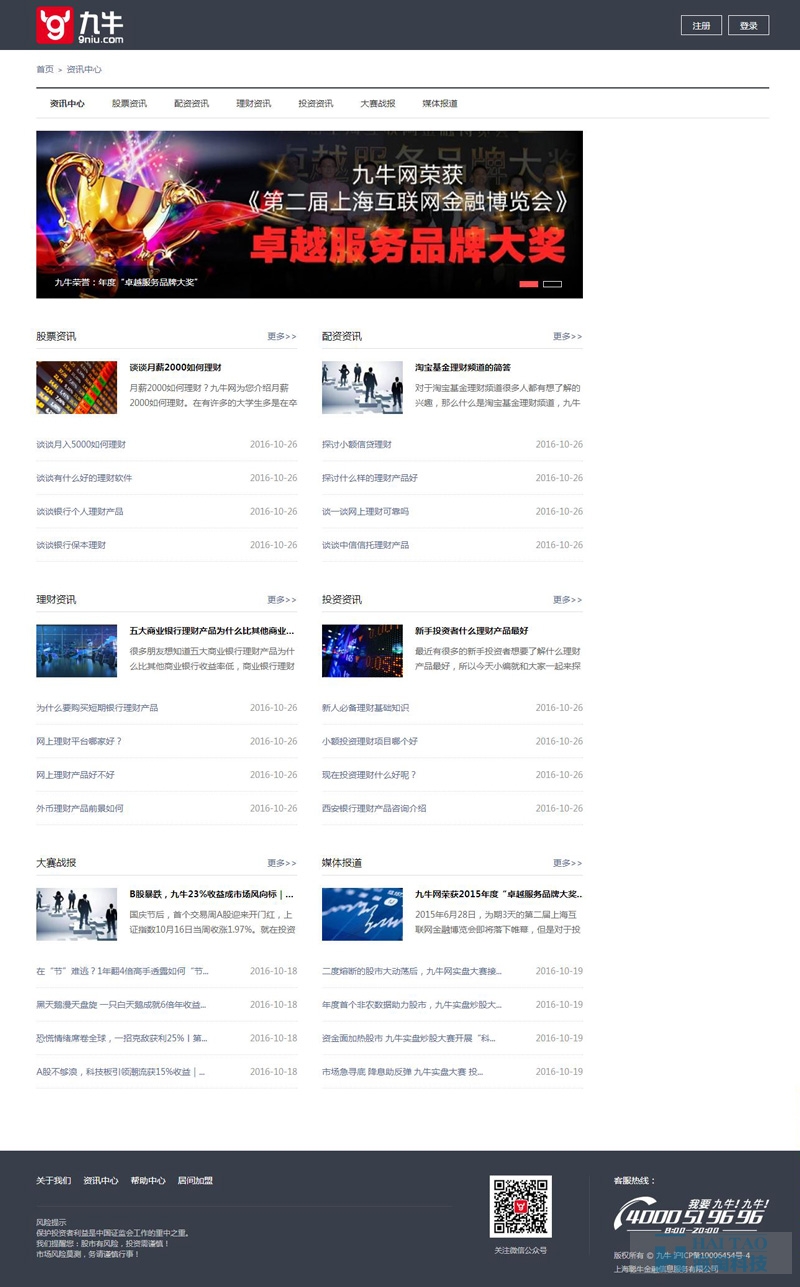Open 谈谈中信信托理财产品 link
The image size is (800, 1287).
tap(366, 546)
